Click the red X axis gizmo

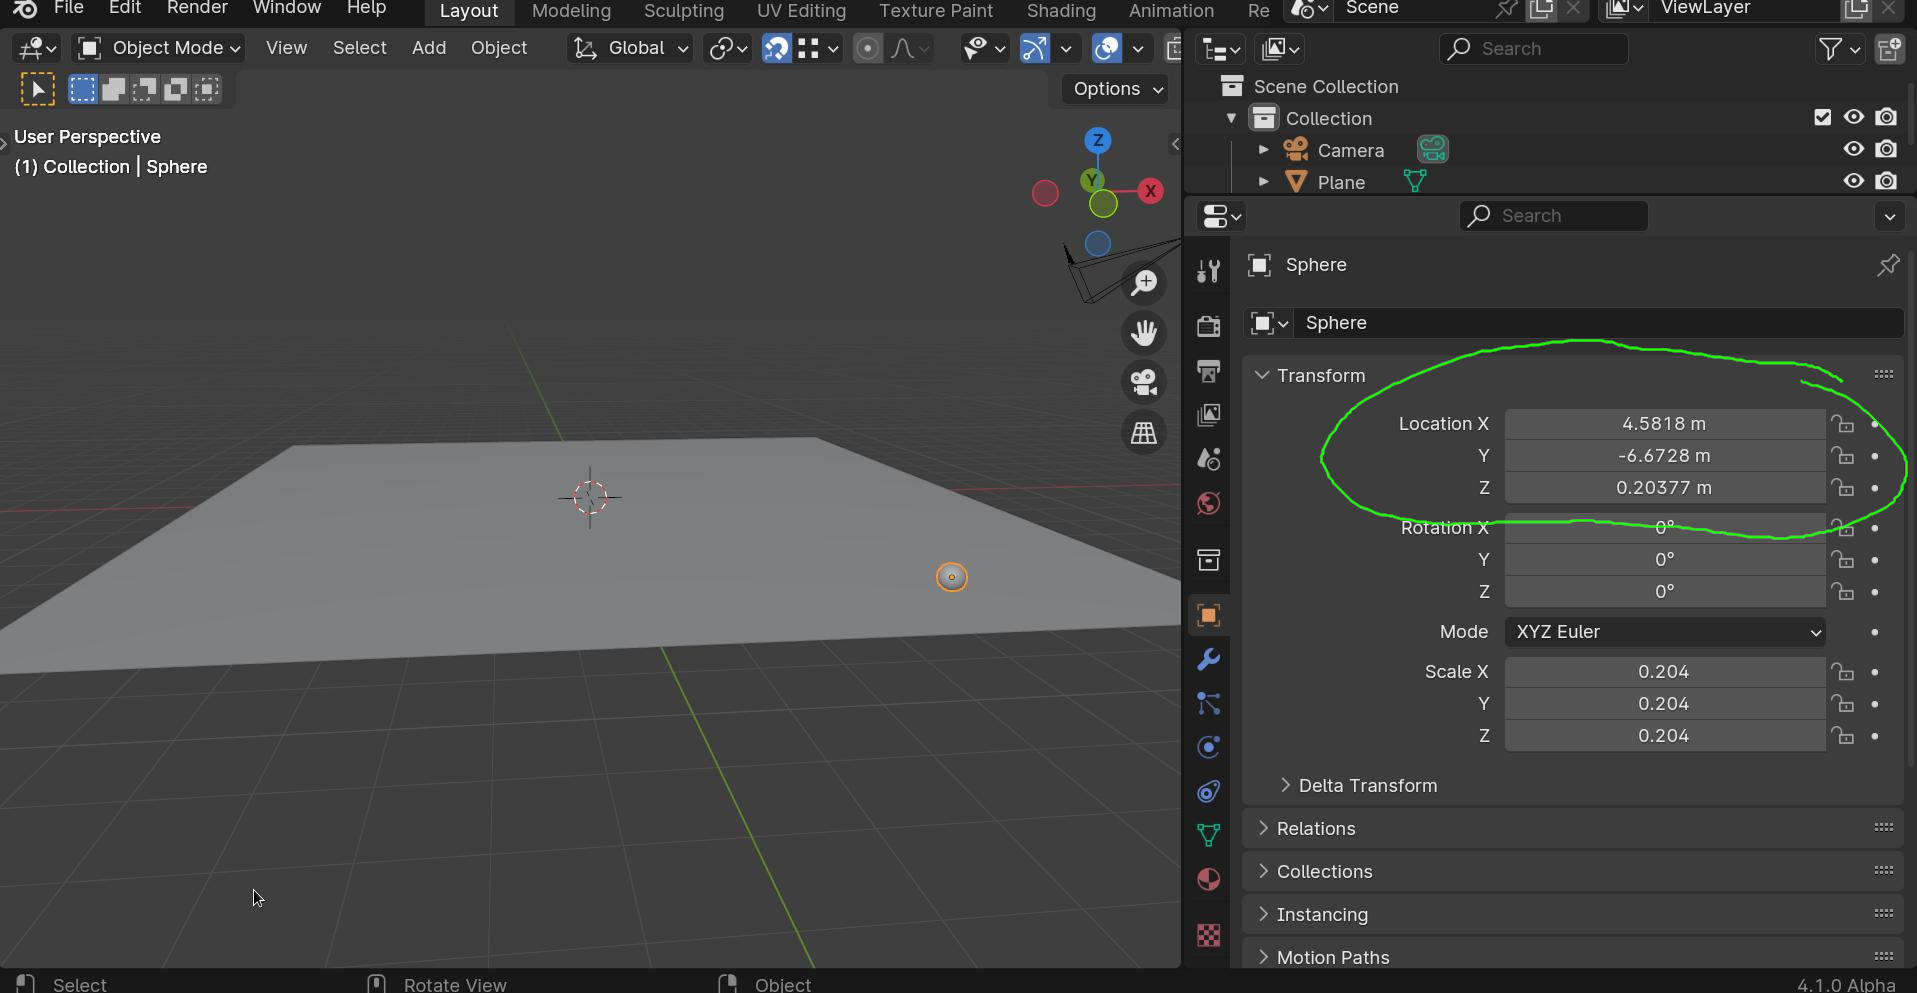pos(1151,191)
